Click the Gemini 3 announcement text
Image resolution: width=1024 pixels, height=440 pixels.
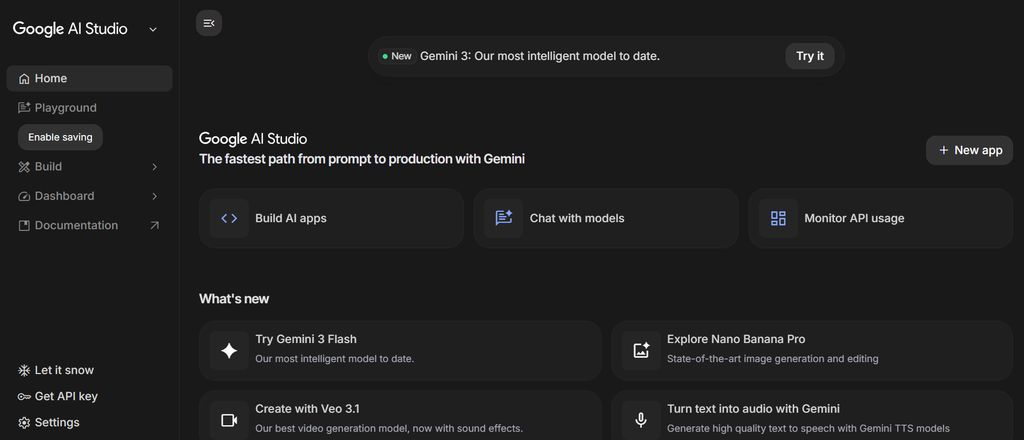click(540, 56)
